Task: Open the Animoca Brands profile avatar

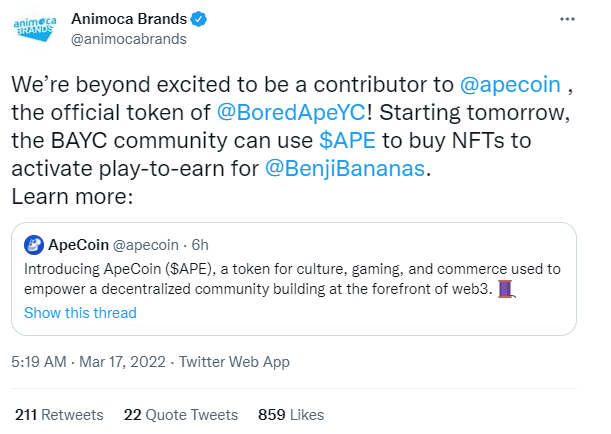Action: click(35, 29)
